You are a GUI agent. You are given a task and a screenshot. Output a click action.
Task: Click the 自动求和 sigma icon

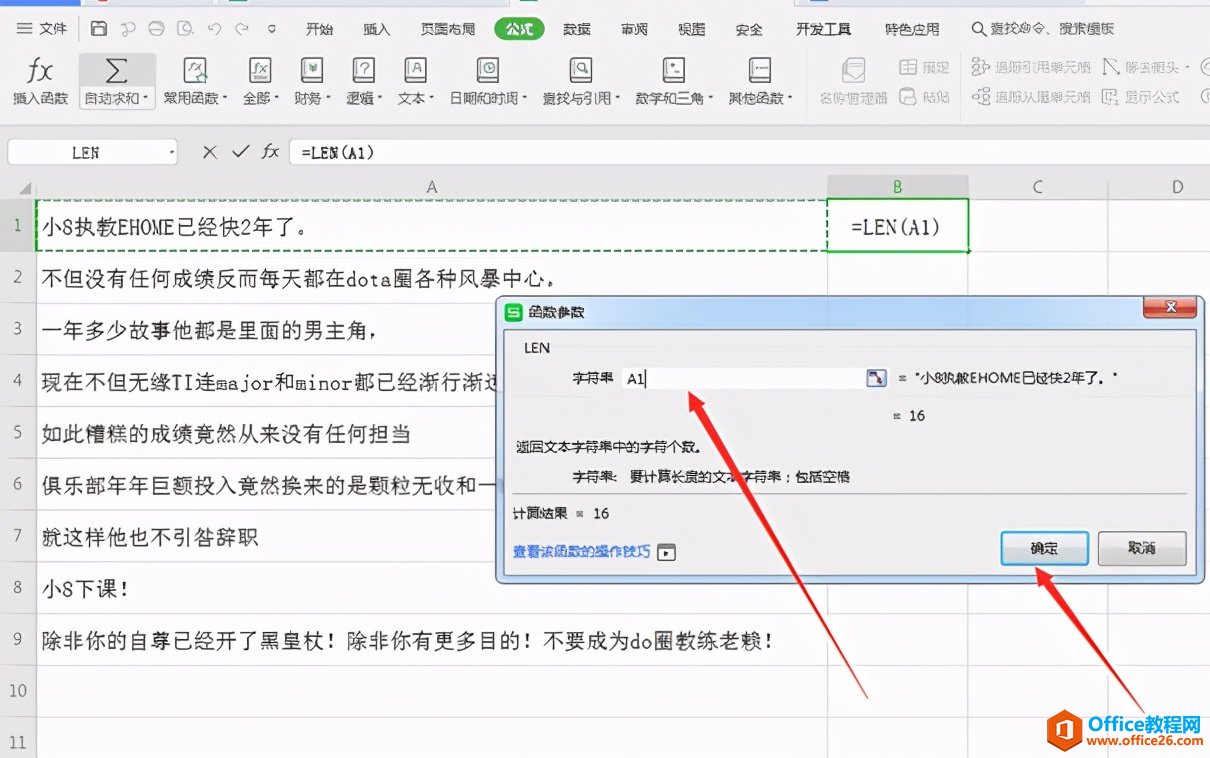[117, 71]
